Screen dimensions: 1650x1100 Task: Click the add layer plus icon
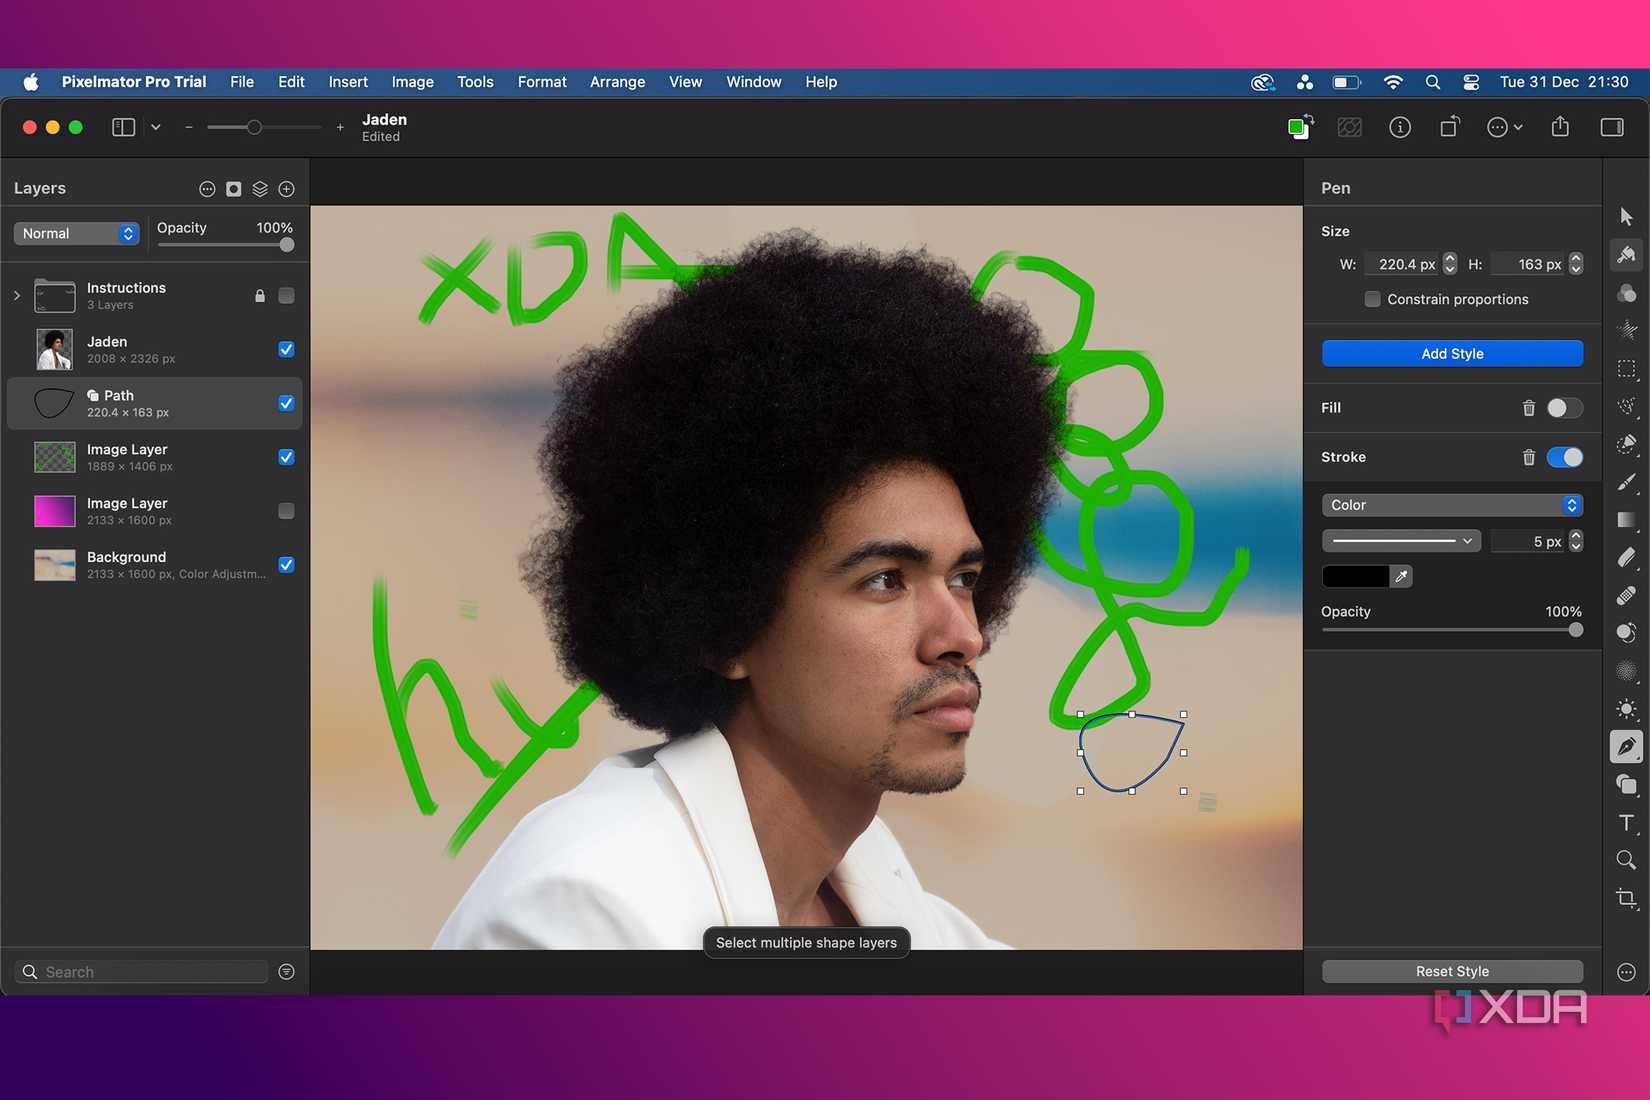(x=287, y=189)
